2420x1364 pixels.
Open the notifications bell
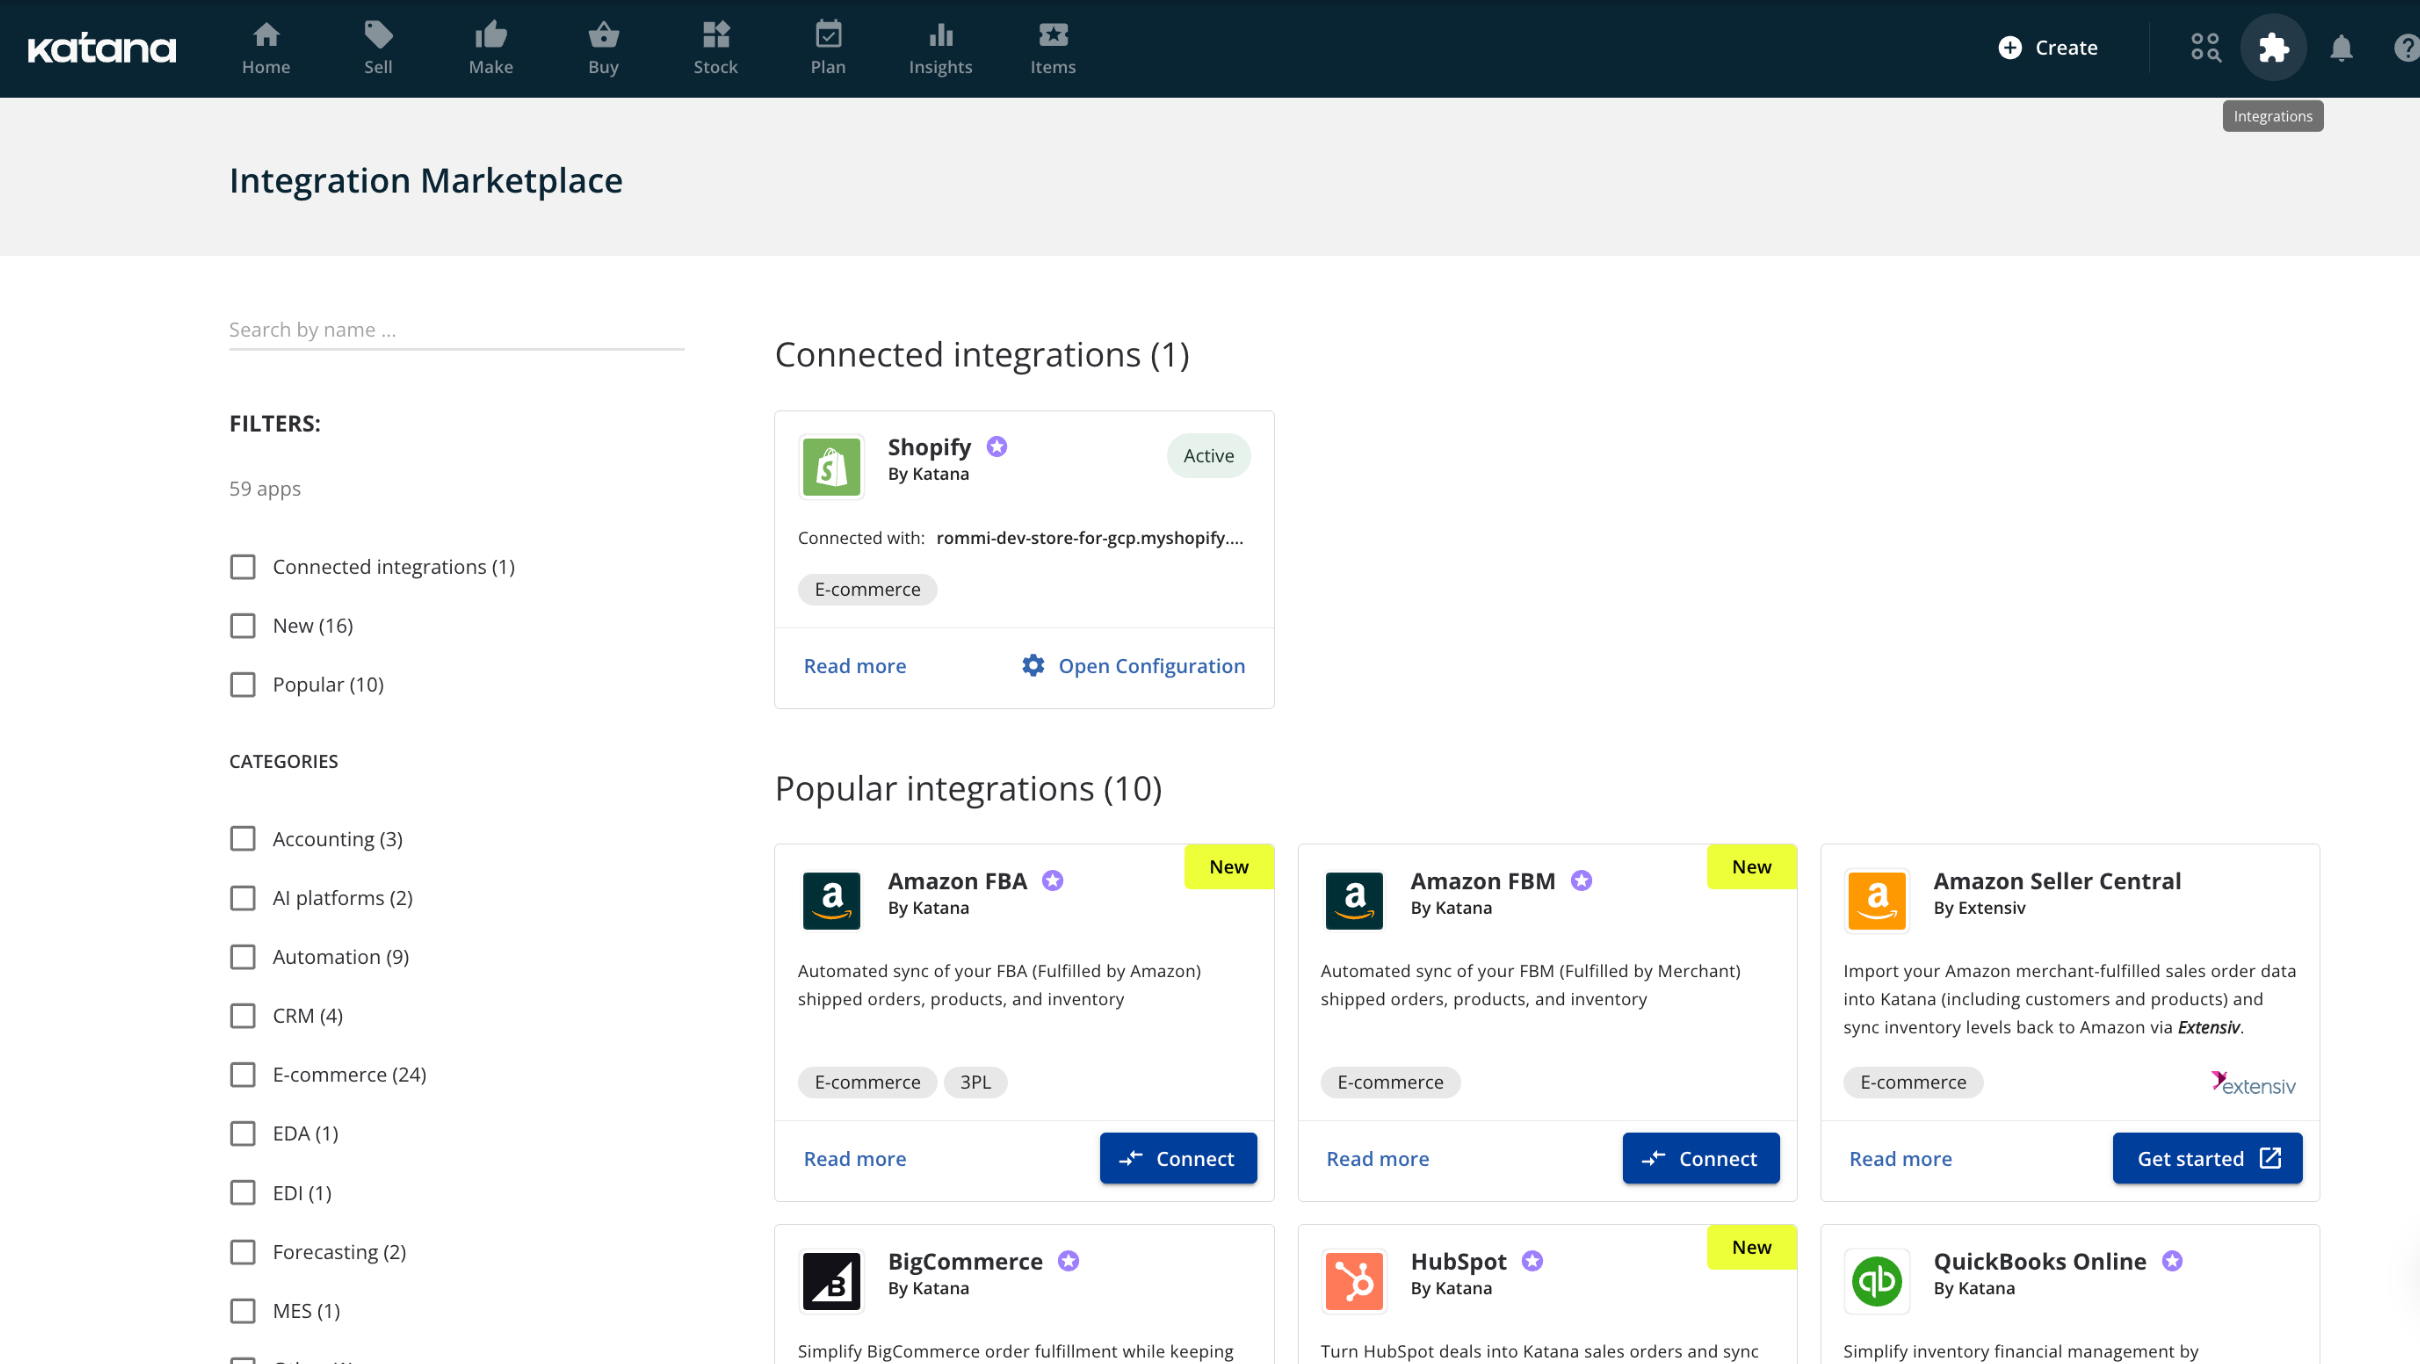click(x=2341, y=48)
